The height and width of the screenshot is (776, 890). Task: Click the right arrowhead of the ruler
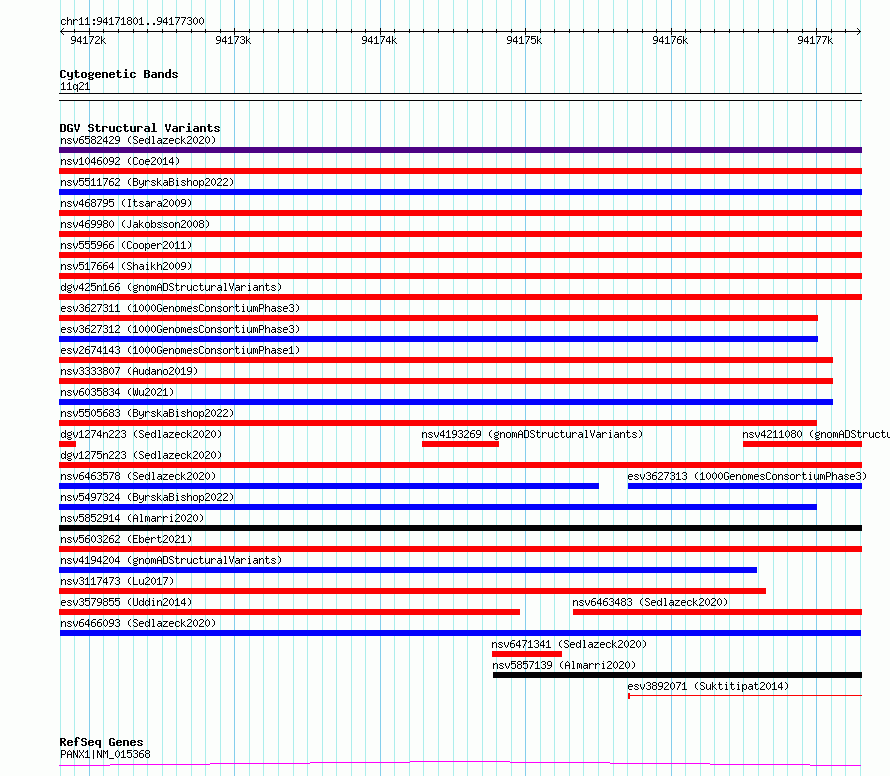click(859, 31)
